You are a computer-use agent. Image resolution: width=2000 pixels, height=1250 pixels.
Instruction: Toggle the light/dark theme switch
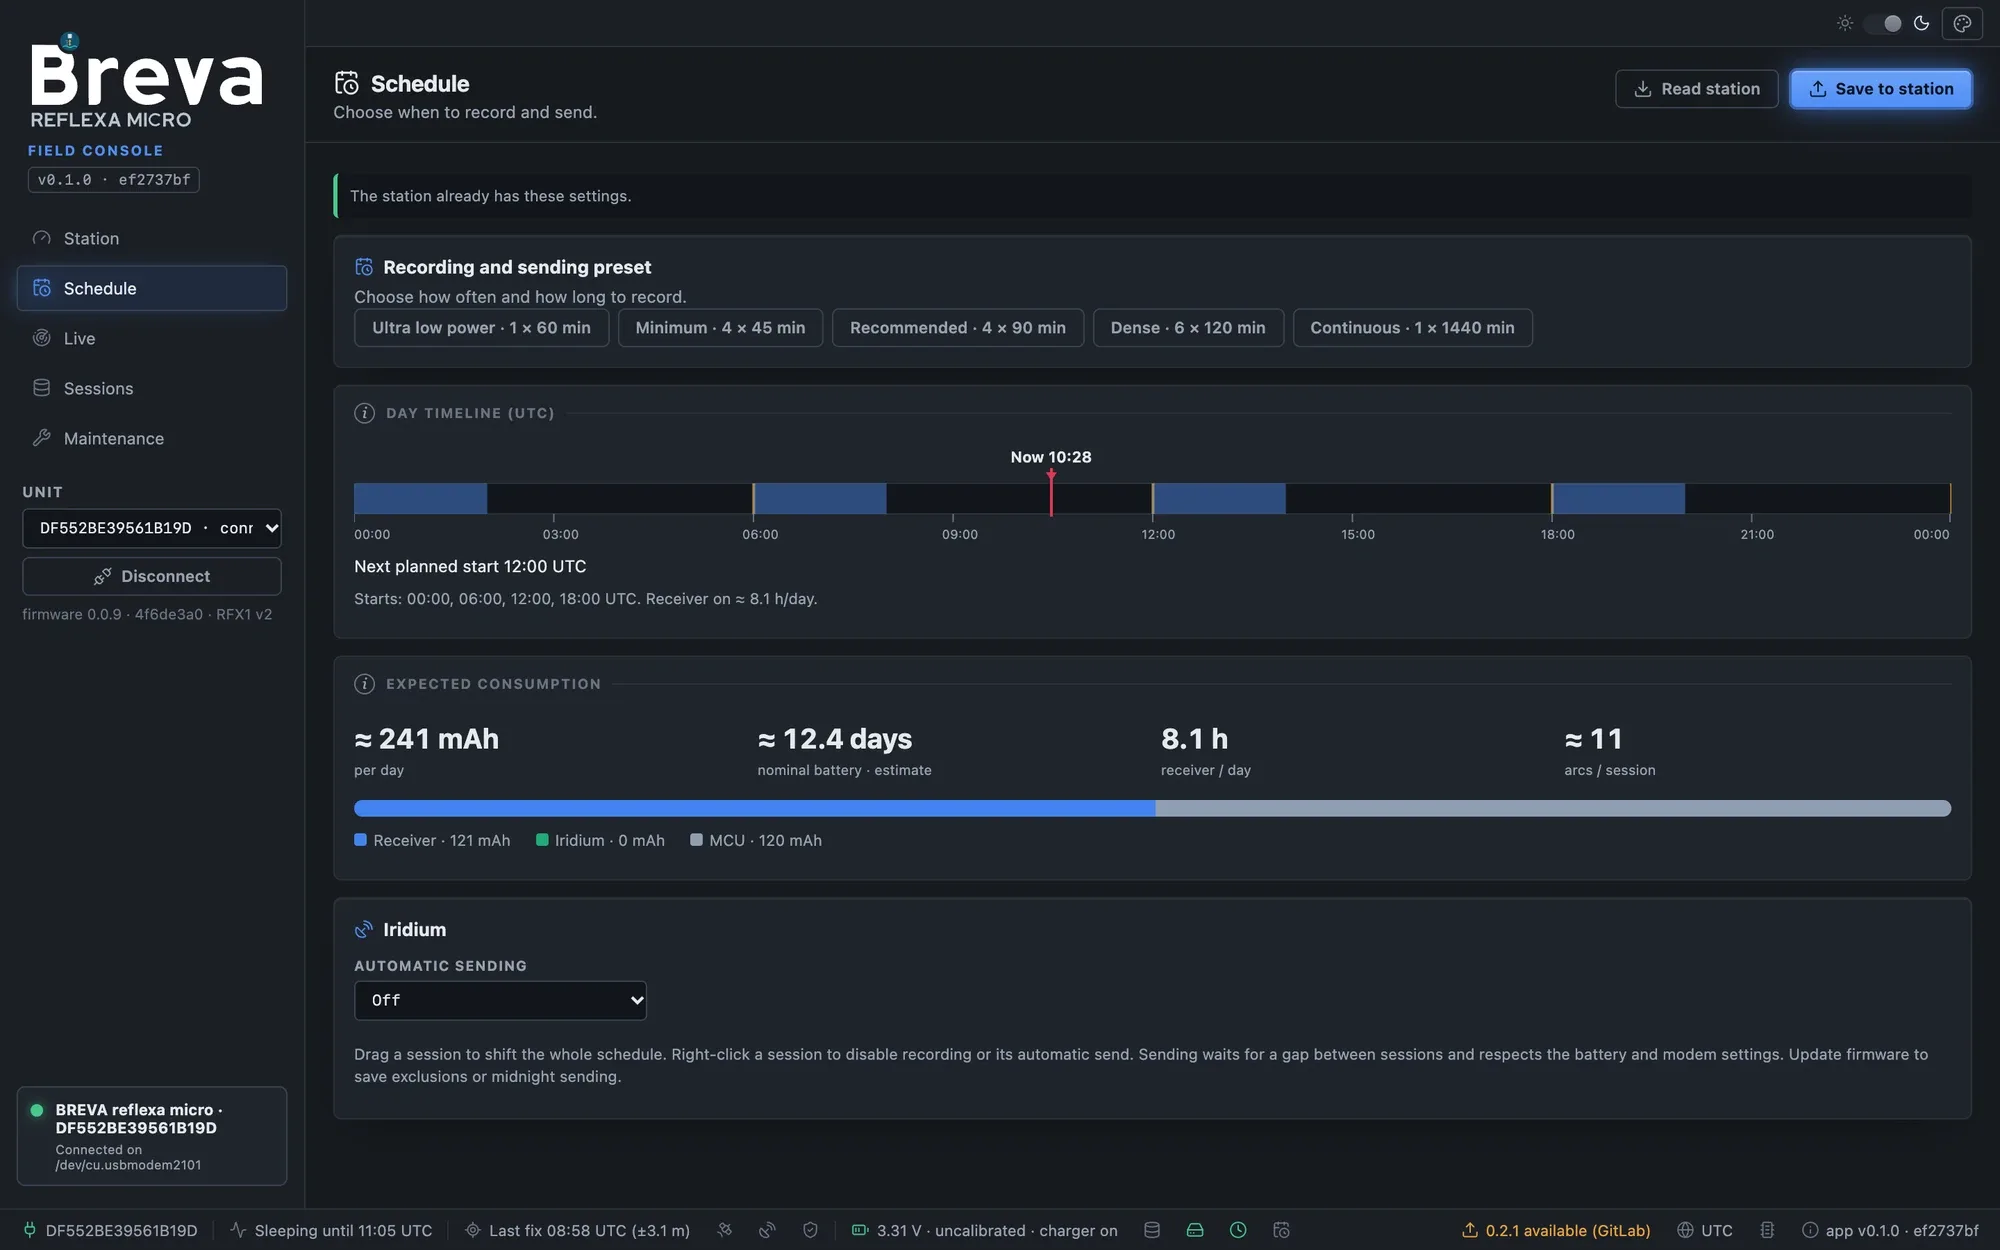1883,23
